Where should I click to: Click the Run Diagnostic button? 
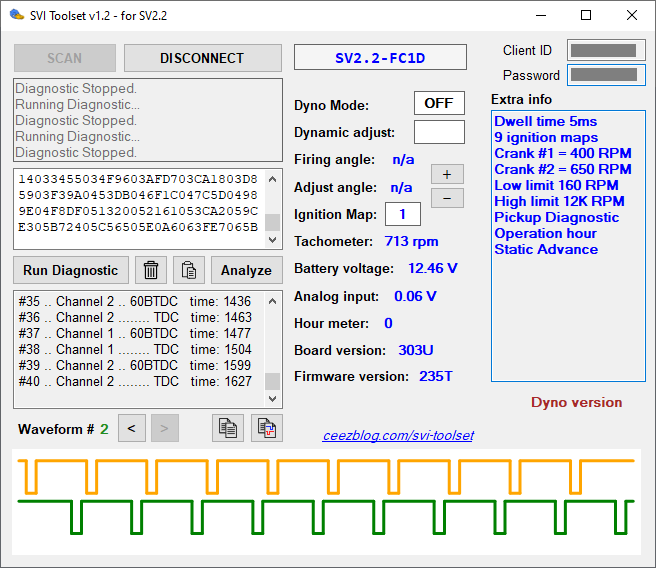tap(71, 270)
